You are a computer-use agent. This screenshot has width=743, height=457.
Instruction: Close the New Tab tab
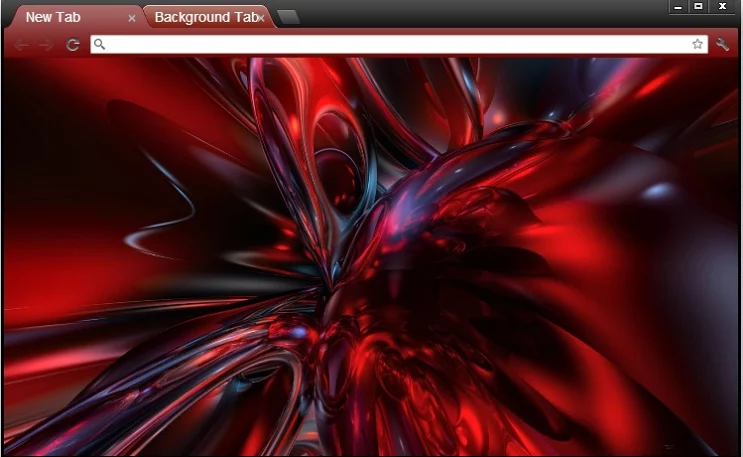[x=132, y=18]
